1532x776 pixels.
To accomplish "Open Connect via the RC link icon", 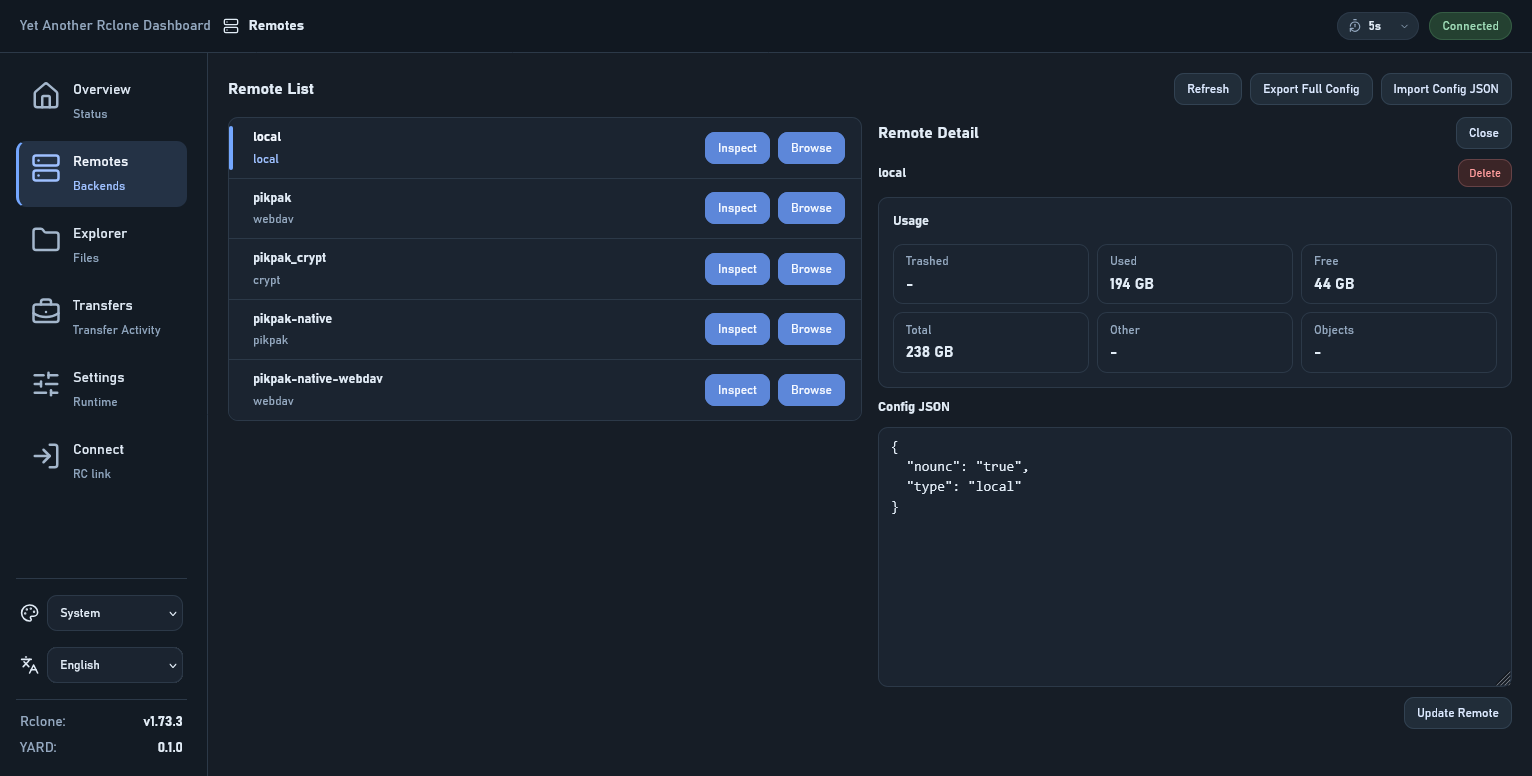I will tap(46, 456).
